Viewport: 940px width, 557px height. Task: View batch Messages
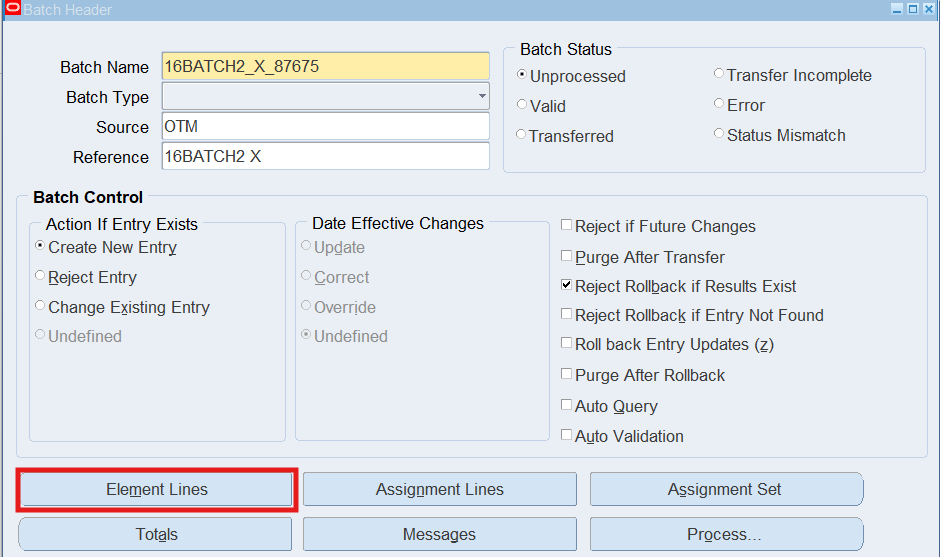coord(440,535)
